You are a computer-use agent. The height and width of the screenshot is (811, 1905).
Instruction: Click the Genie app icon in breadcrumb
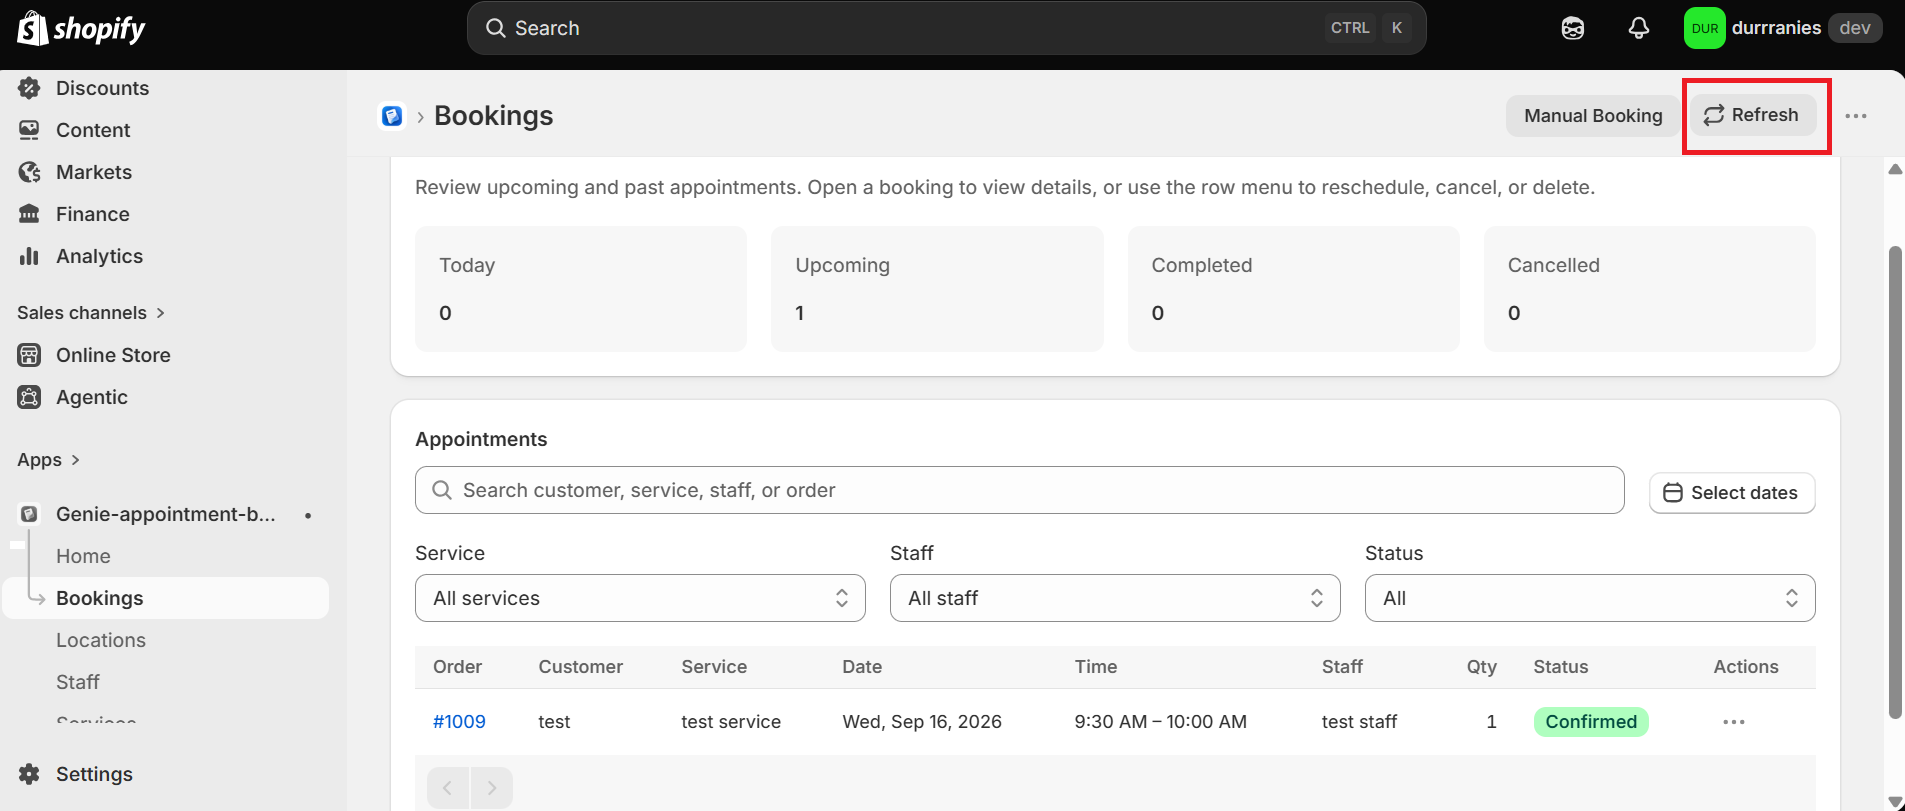[392, 116]
